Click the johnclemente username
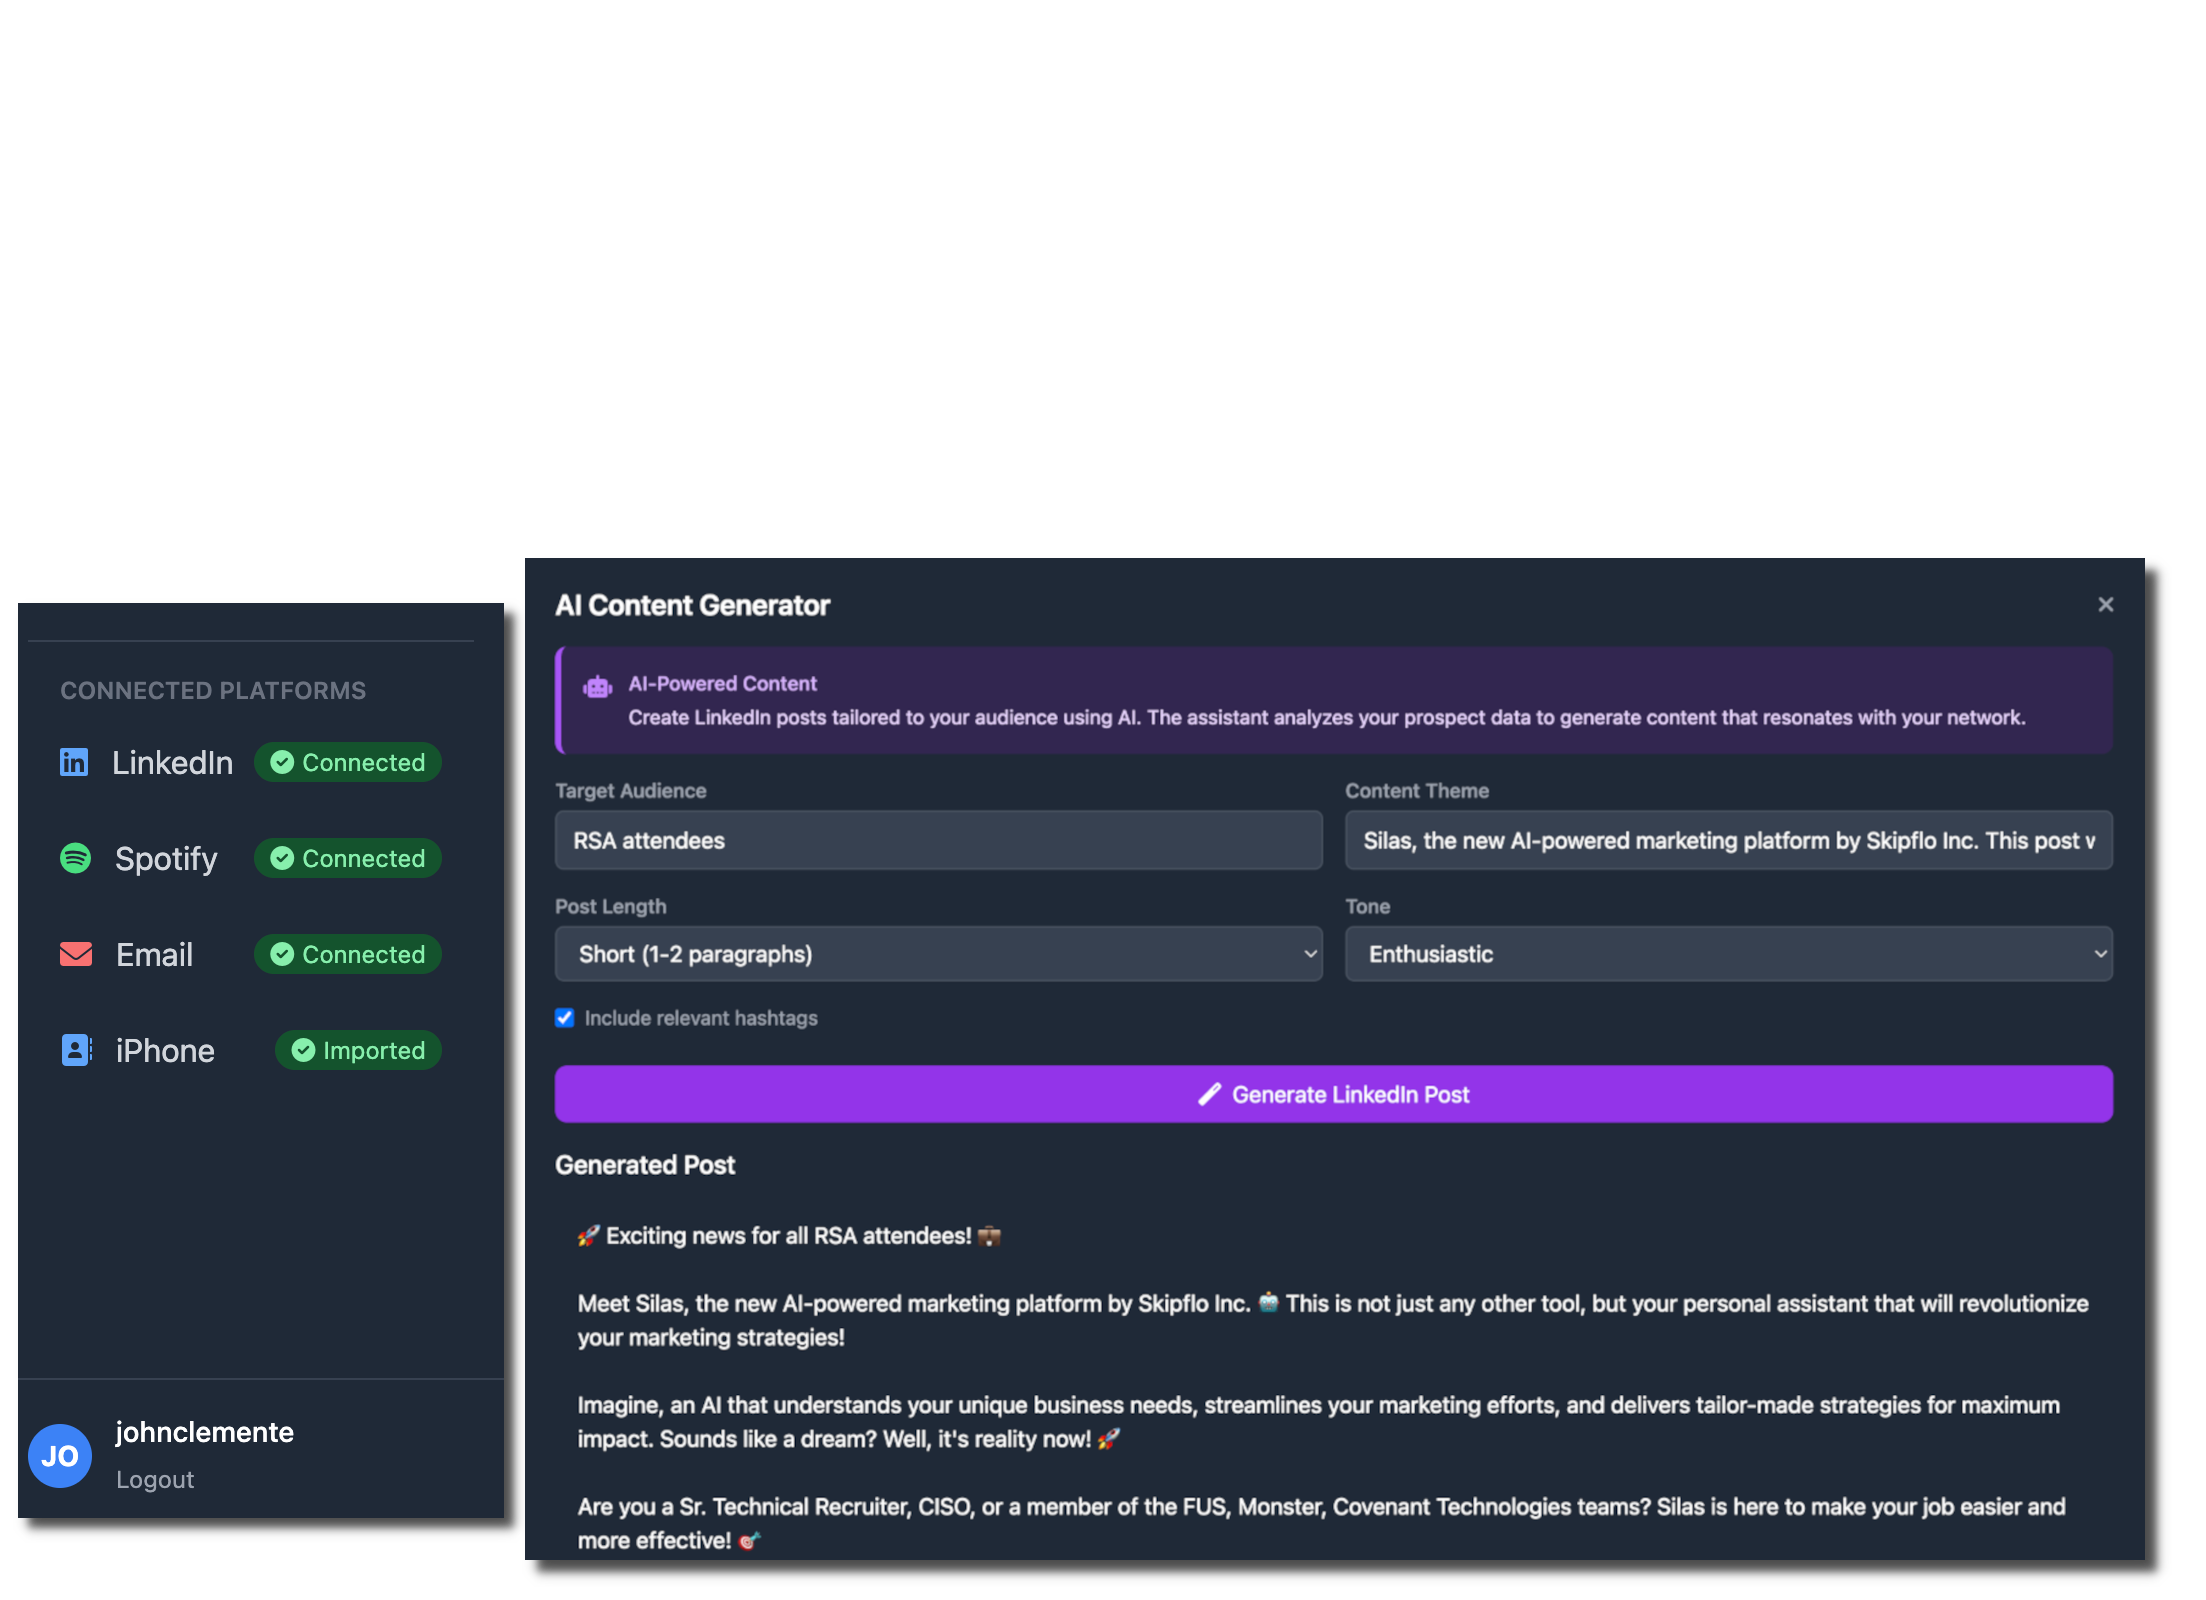Viewport: 2206px width, 1600px height. (x=205, y=1433)
